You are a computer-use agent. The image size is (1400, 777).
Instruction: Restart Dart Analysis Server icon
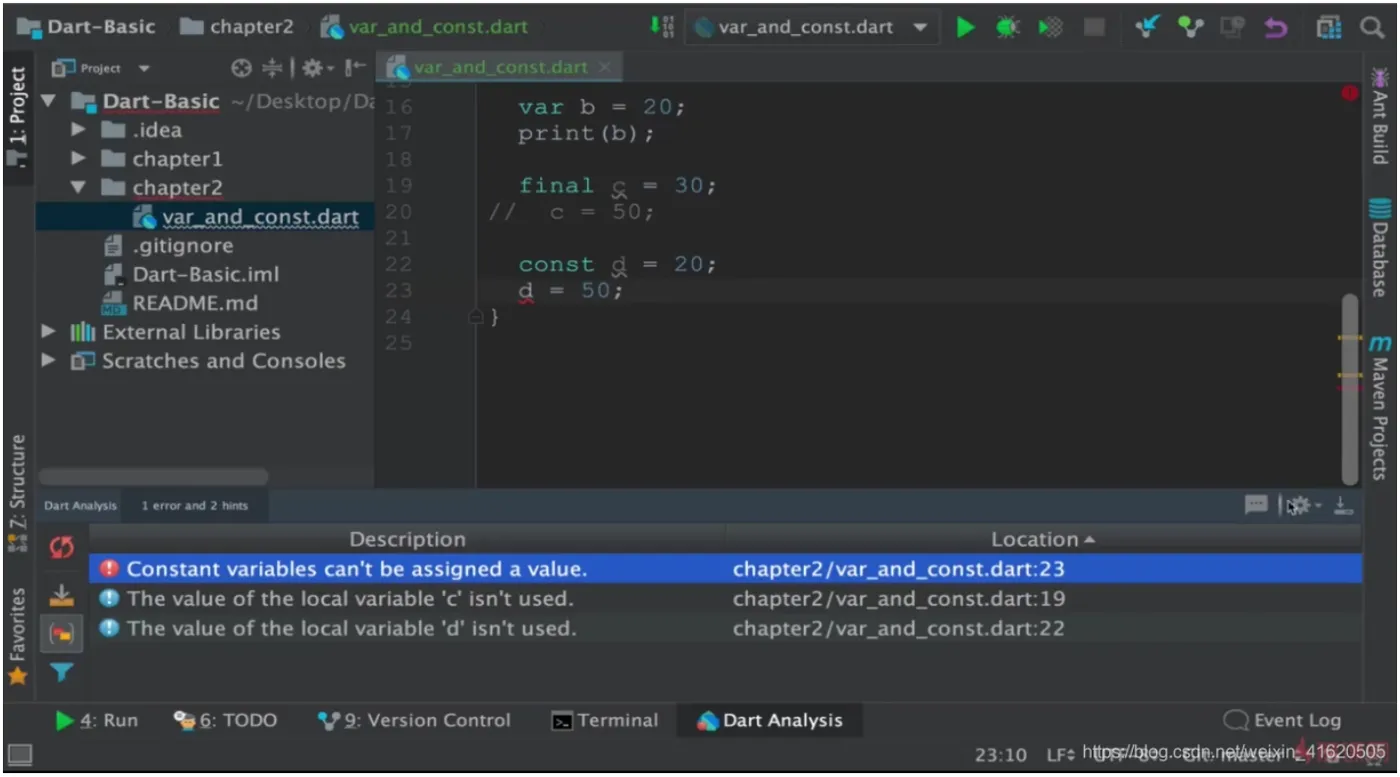[62, 547]
